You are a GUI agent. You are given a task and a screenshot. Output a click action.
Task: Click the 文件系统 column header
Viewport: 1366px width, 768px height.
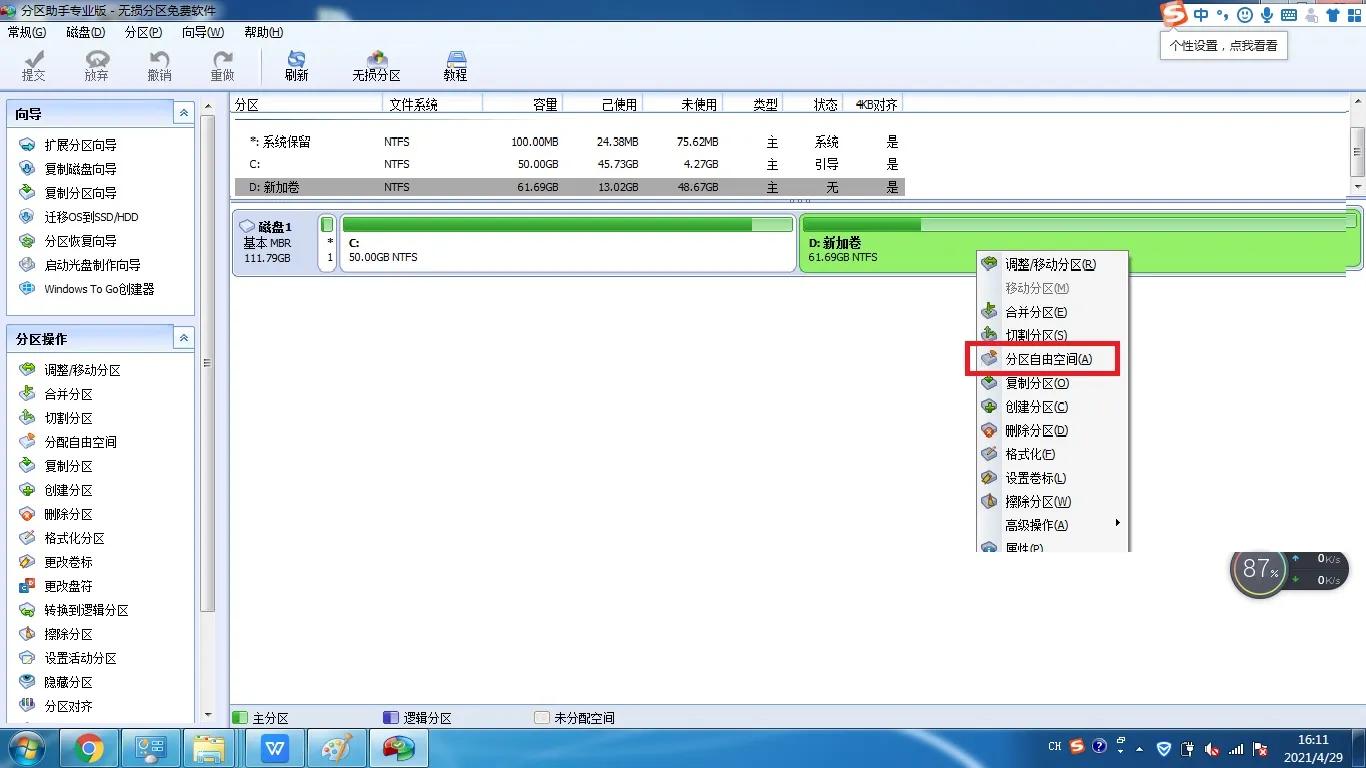[432, 104]
